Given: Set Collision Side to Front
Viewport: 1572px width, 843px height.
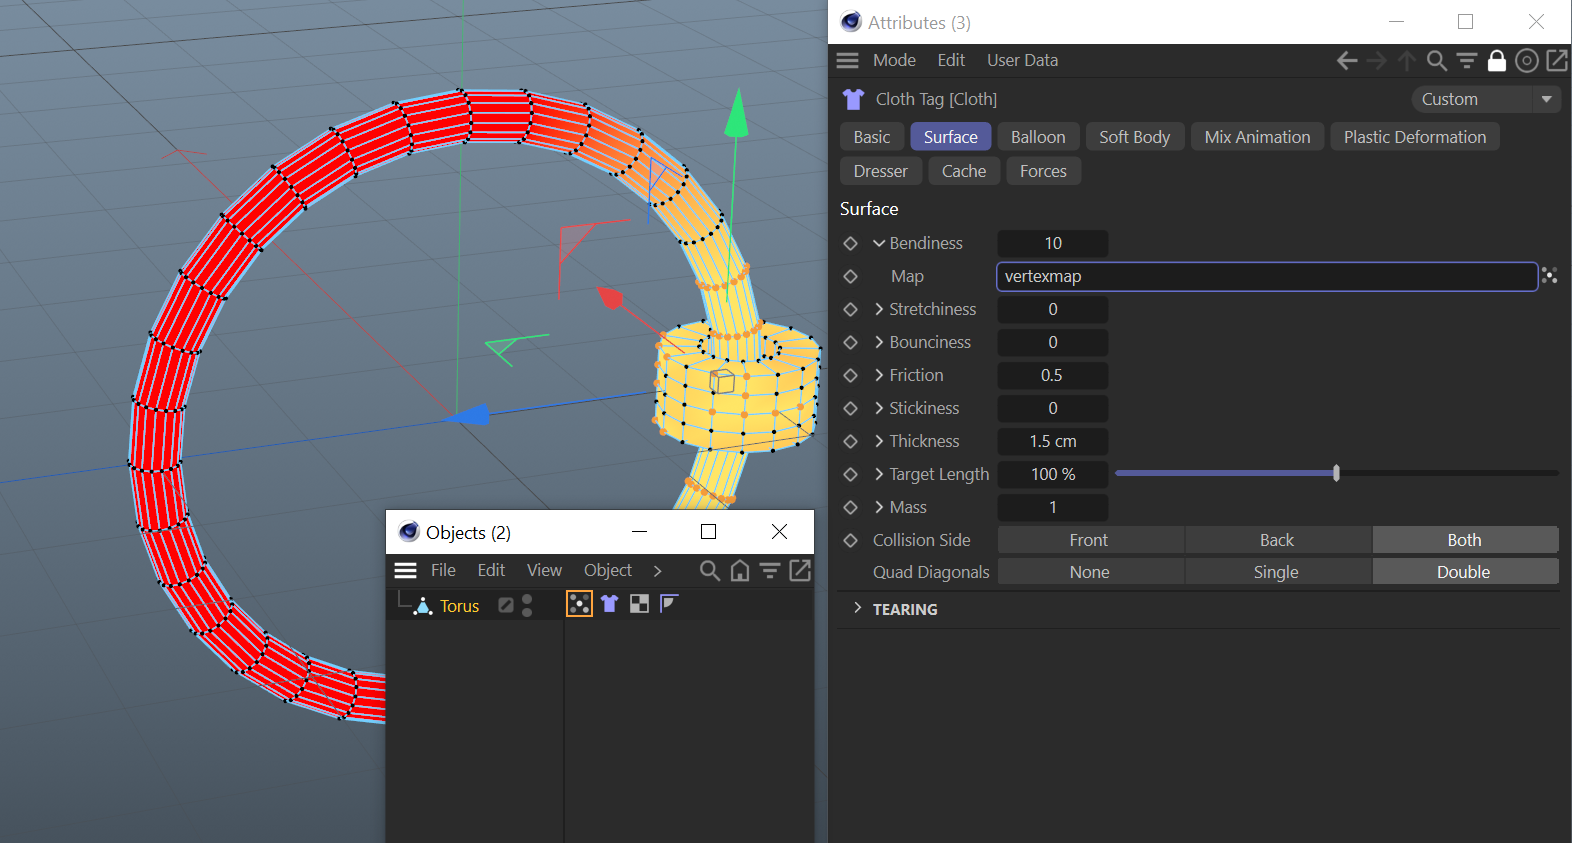Looking at the screenshot, I should point(1090,540).
